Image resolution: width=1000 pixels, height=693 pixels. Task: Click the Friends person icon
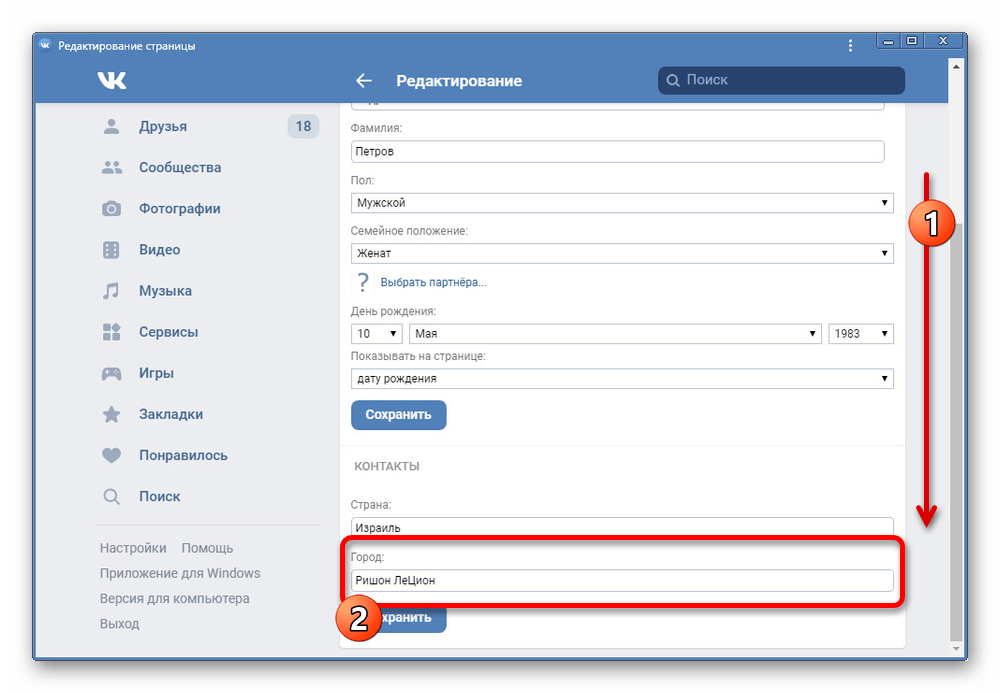[112, 126]
